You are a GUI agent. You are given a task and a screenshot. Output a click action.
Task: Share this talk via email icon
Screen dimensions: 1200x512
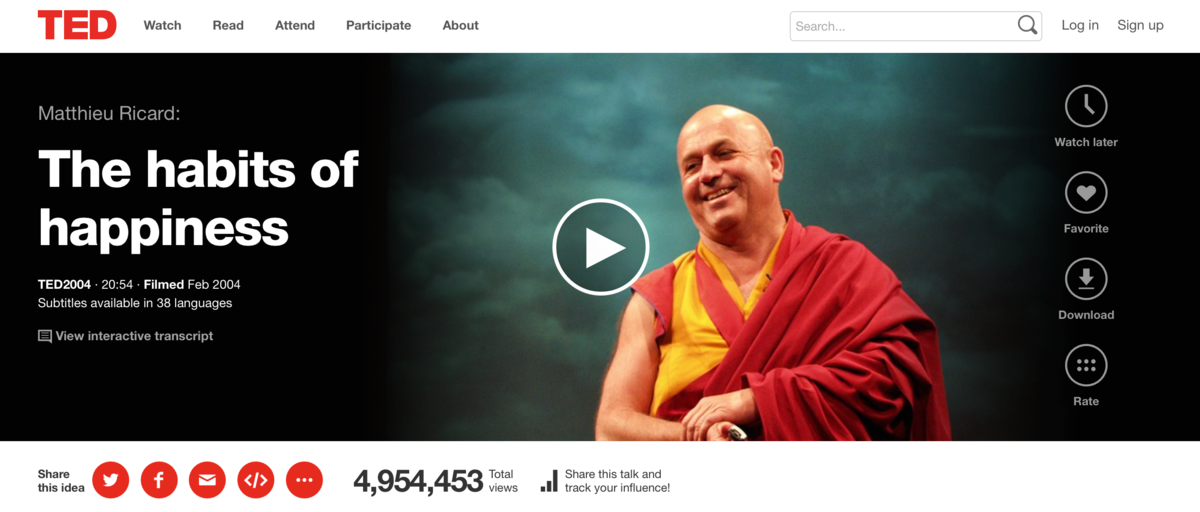(207, 480)
